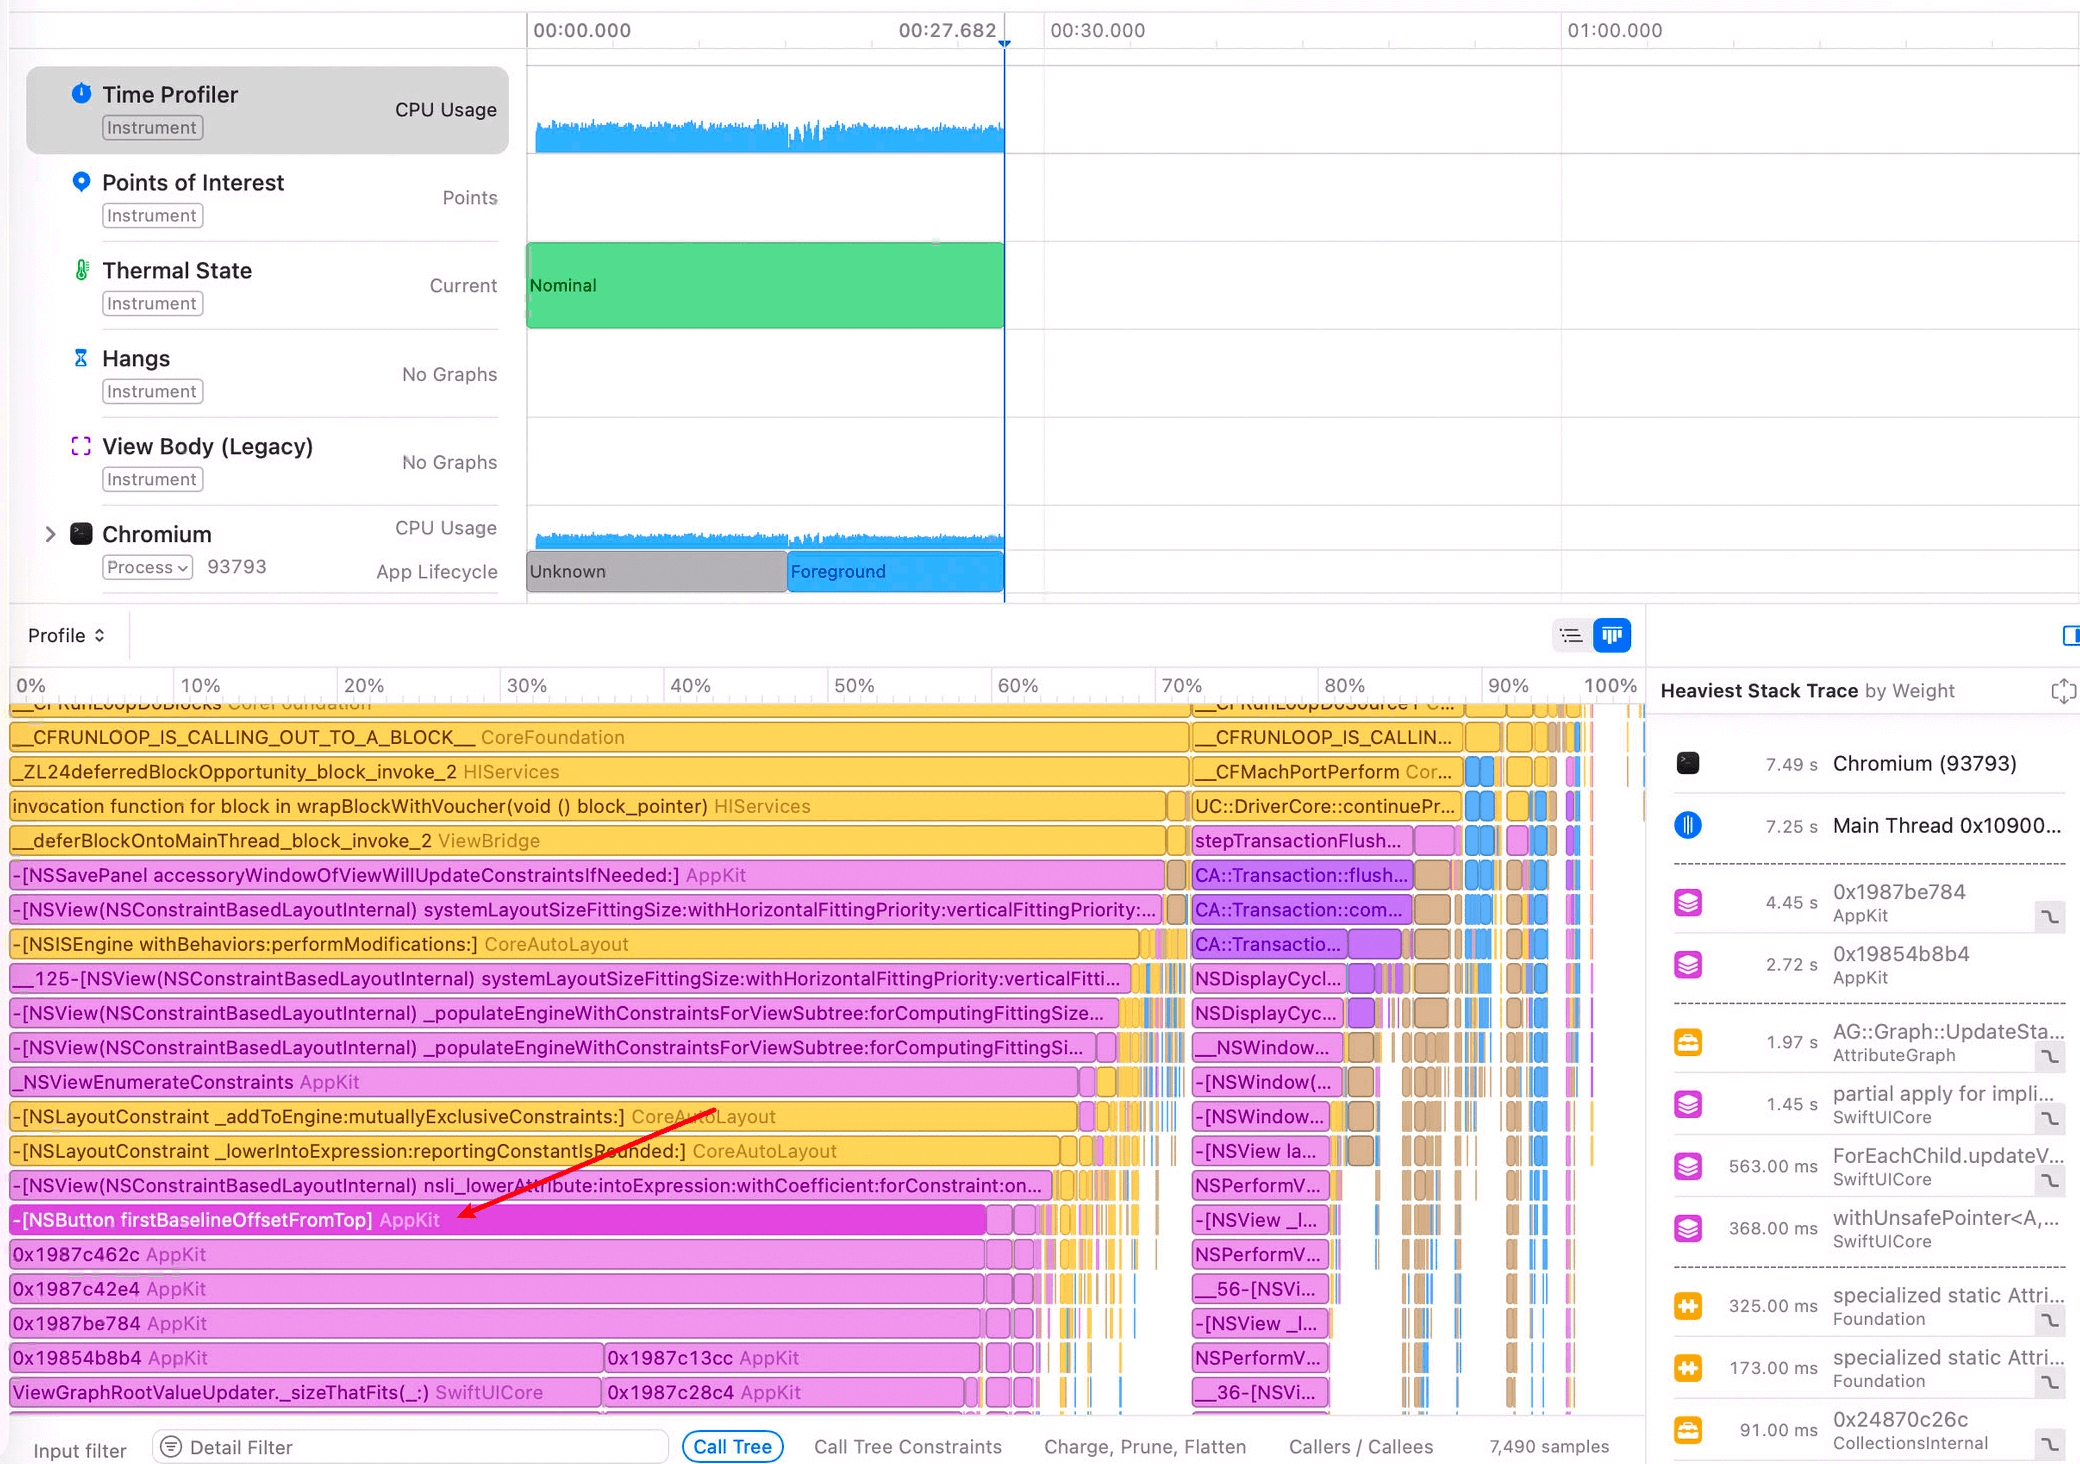
Task: Click the Points of Interest pin icon
Action: point(81,182)
